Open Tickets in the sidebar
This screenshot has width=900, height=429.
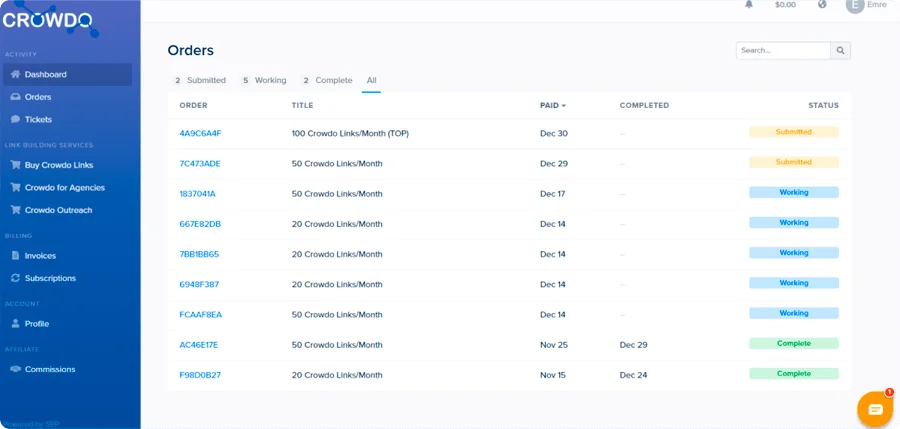(x=38, y=119)
